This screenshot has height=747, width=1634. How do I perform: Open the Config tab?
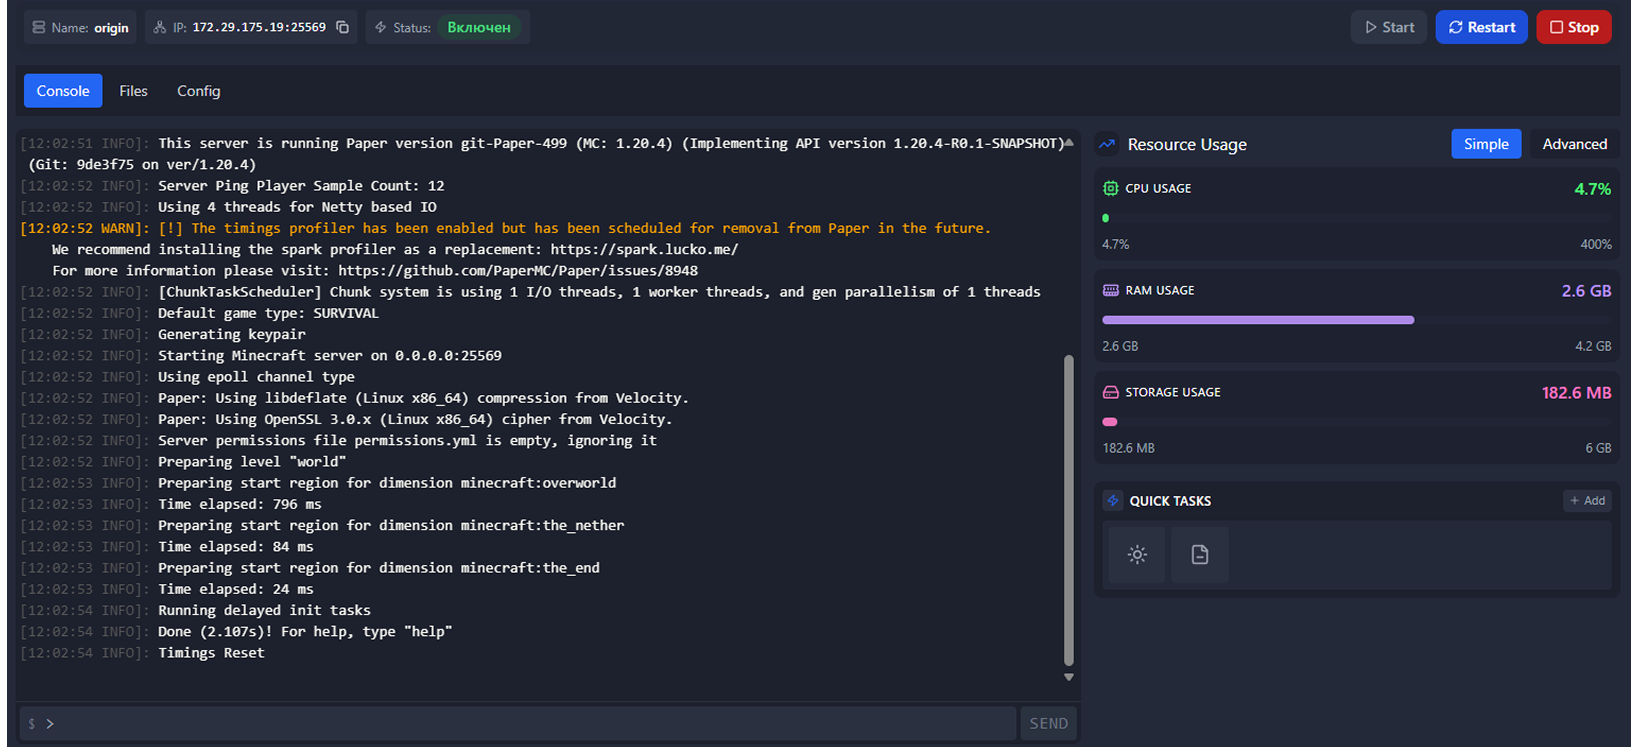coord(199,91)
